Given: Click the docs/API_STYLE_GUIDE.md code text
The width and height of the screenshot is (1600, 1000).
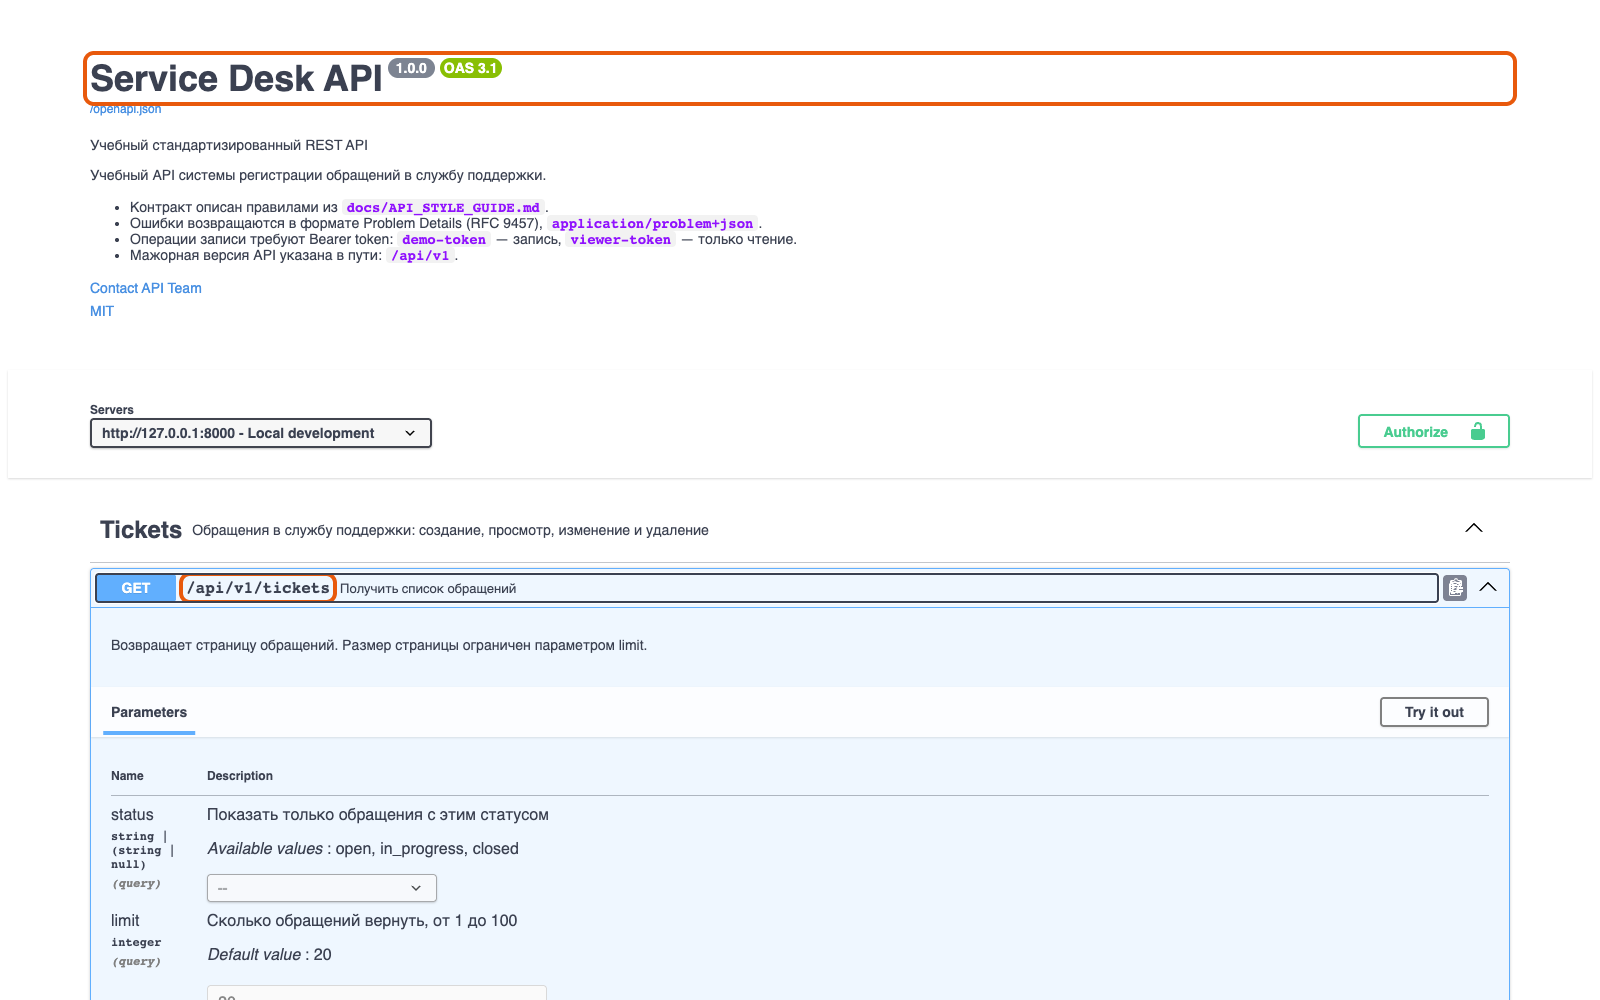Looking at the screenshot, I should click(x=443, y=208).
